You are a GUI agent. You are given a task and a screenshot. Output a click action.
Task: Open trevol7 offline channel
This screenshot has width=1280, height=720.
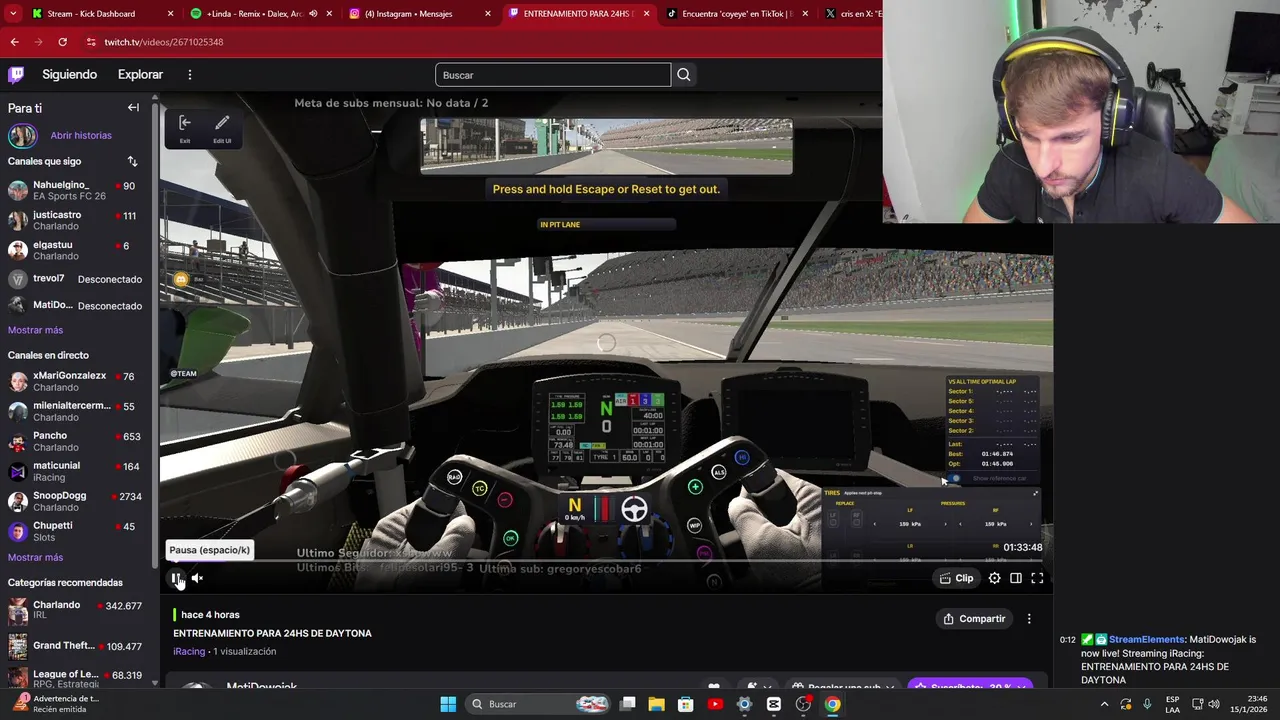[78, 279]
